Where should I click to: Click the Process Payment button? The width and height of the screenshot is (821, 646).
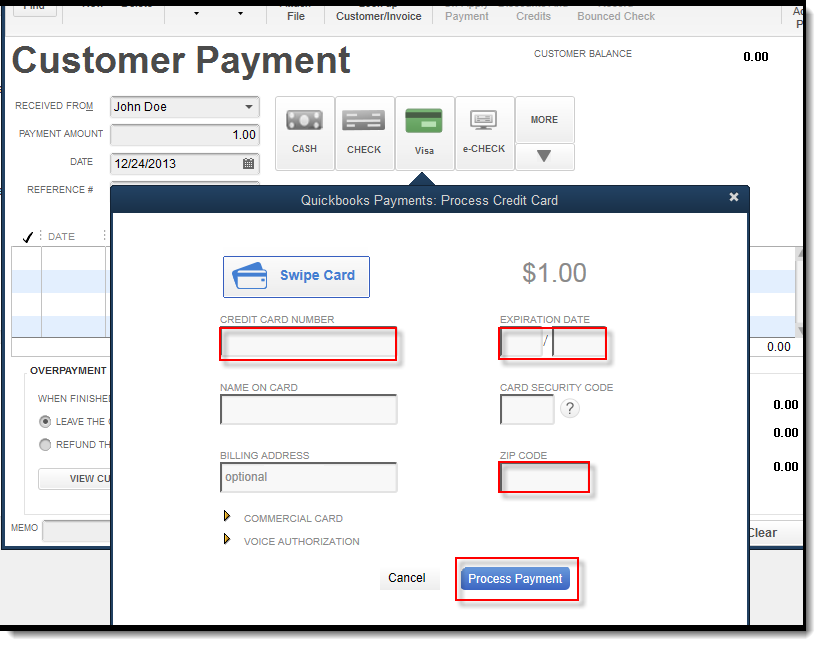click(515, 578)
